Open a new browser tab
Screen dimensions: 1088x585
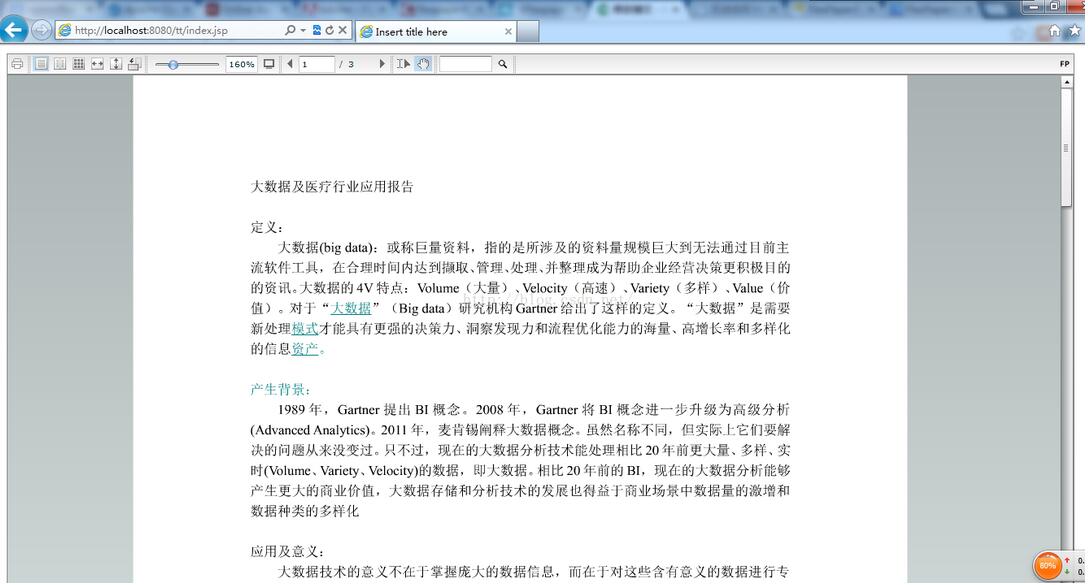point(528,32)
